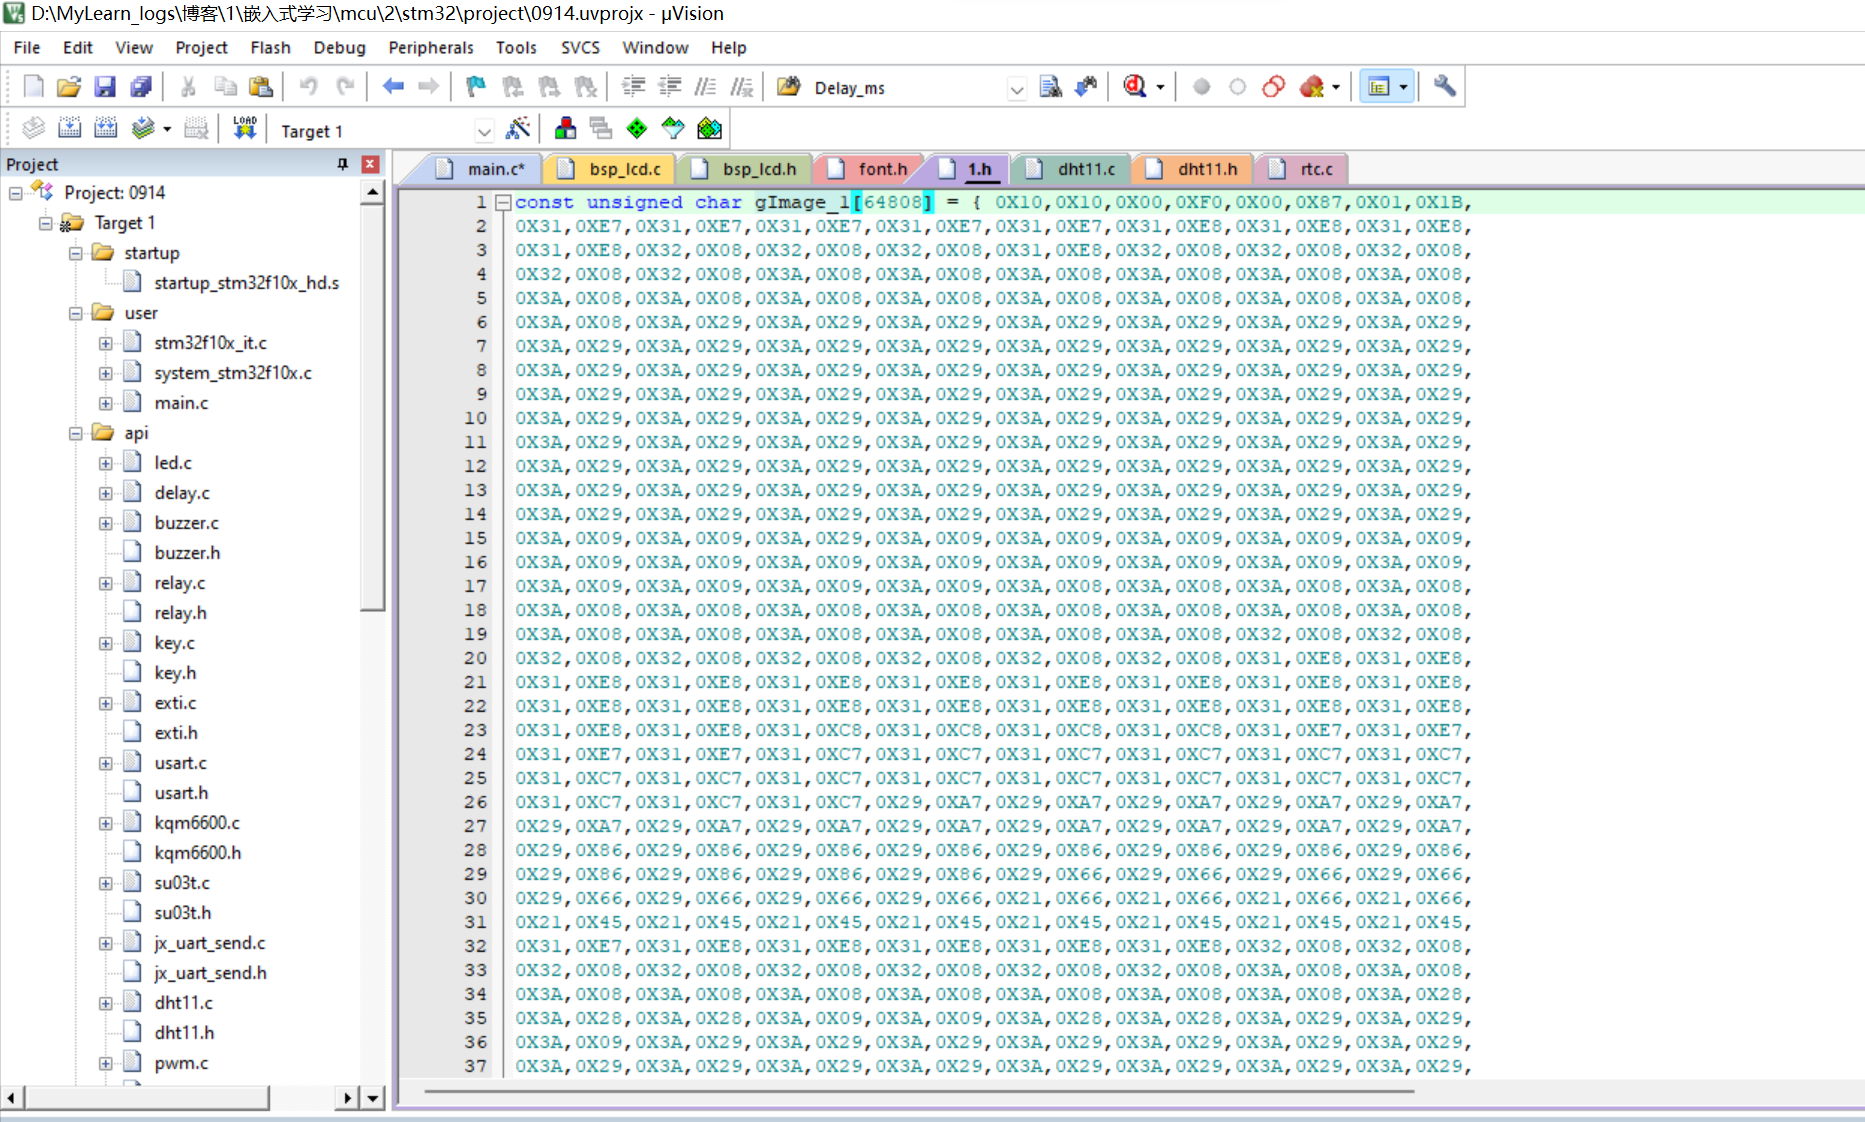Click the Find icon with document and binoculars
This screenshot has height=1122, width=1865.
point(1050,87)
